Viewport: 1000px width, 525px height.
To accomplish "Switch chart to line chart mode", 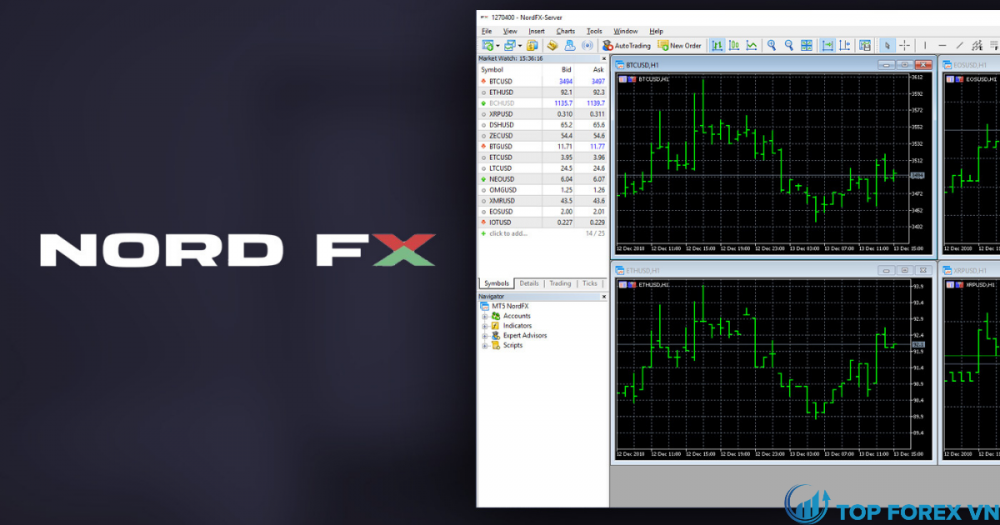I will click(x=751, y=45).
